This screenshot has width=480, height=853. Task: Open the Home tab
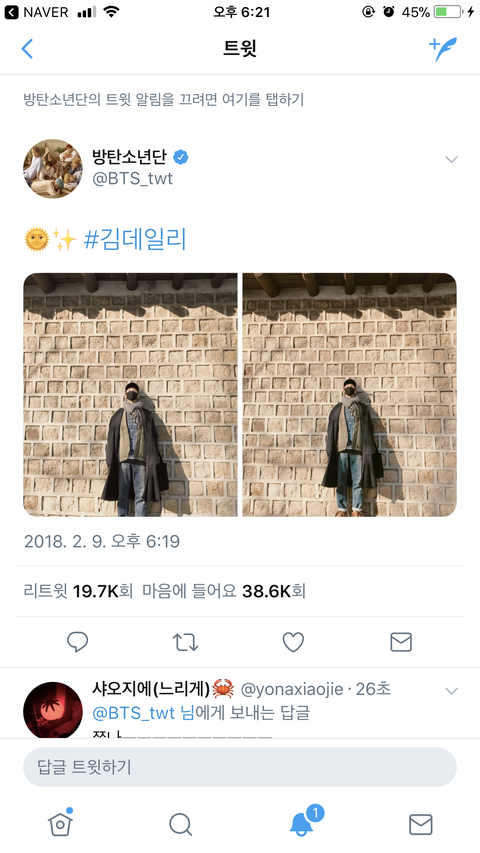60,823
